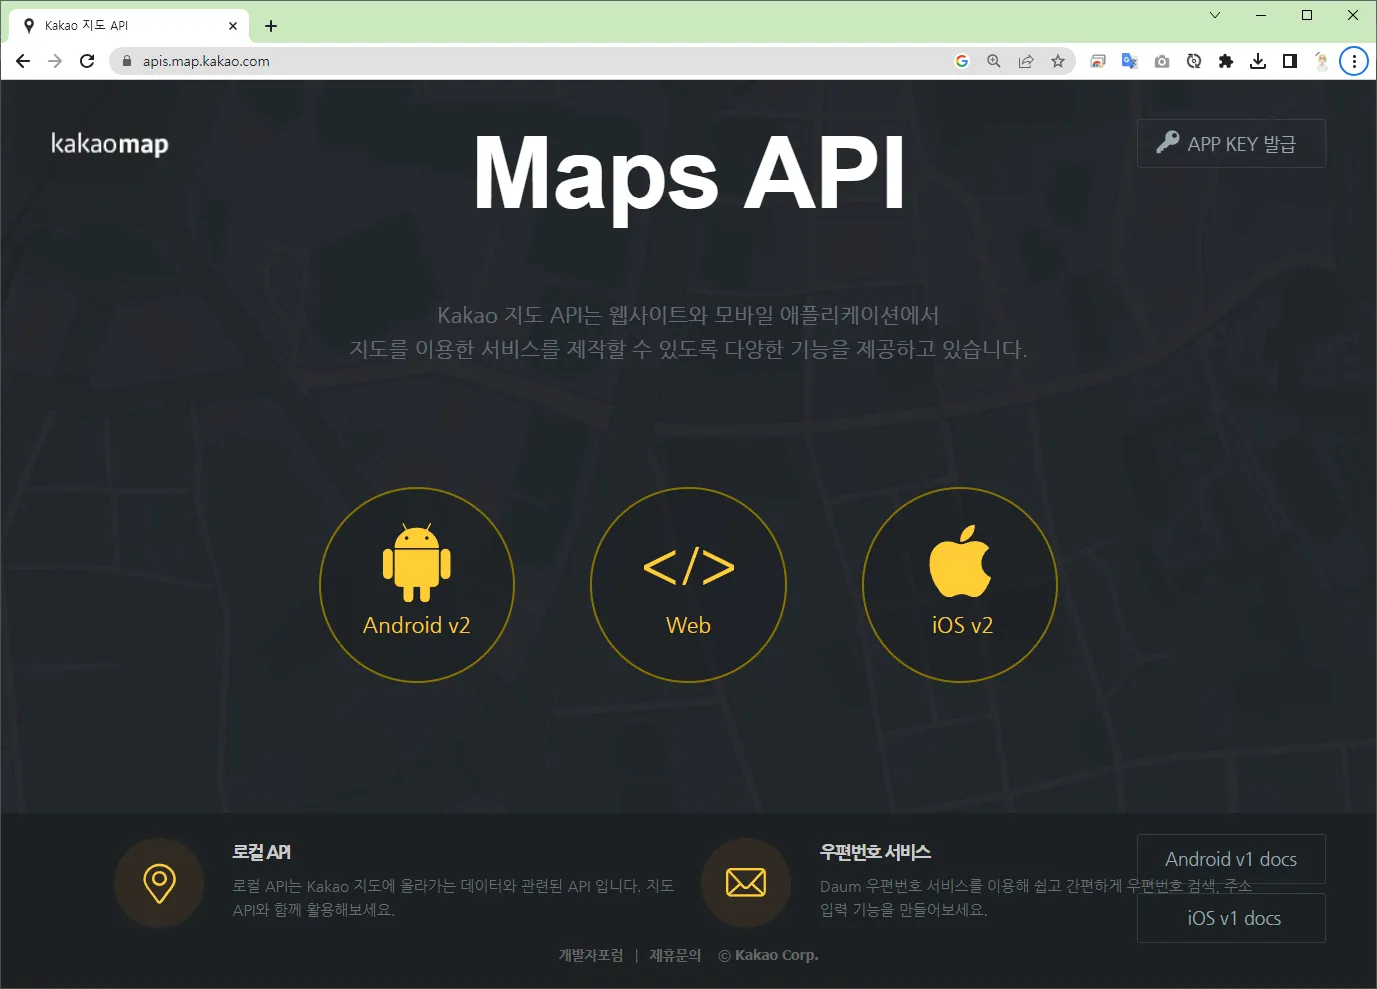Open the zoom magnifier in the address bar
The width and height of the screenshot is (1377, 989).
[994, 61]
